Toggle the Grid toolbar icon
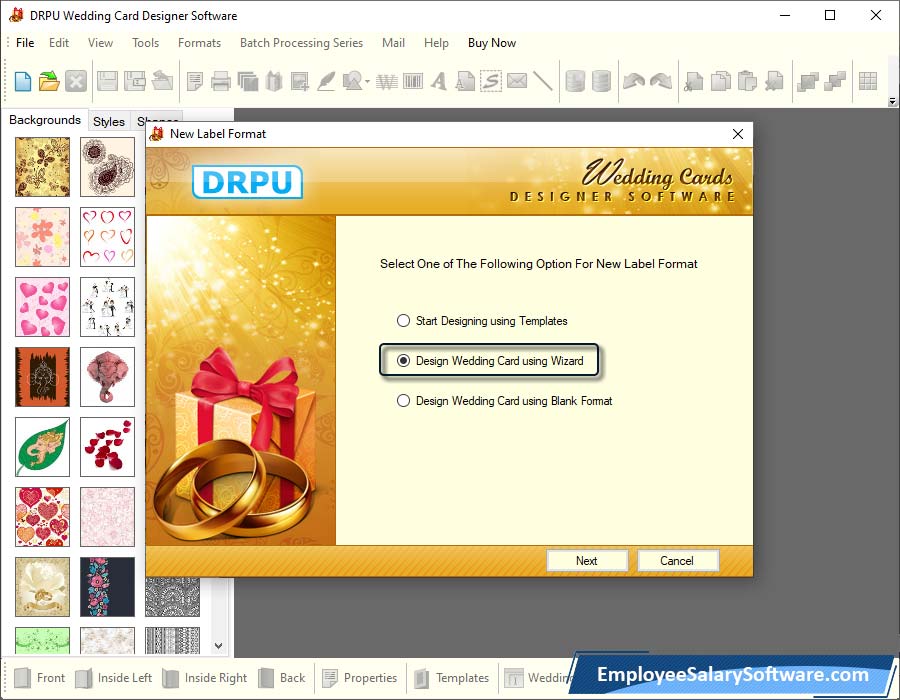Image resolution: width=900 pixels, height=700 pixels. point(868,81)
